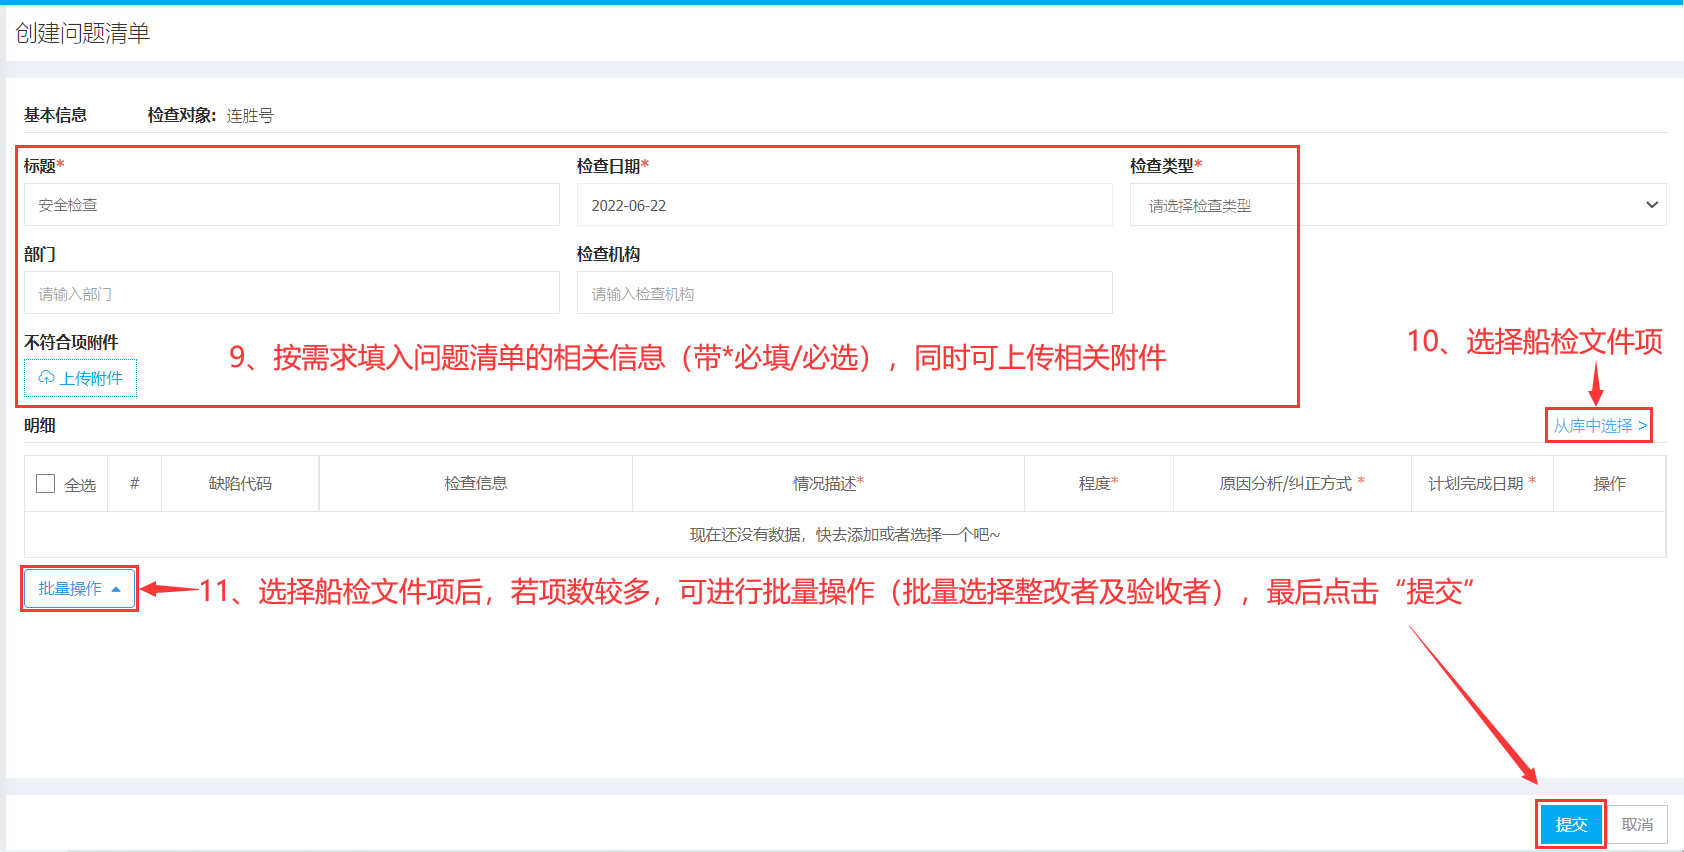Toggle the 全选 checkbox
The width and height of the screenshot is (1684, 852).
[x=45, y=484]
